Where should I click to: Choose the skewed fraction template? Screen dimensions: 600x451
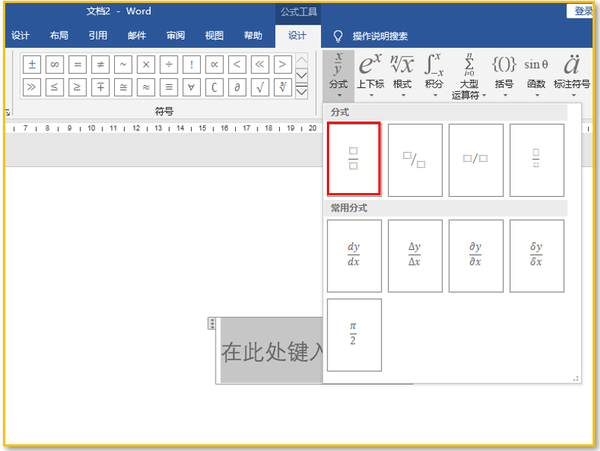[415, 160]
